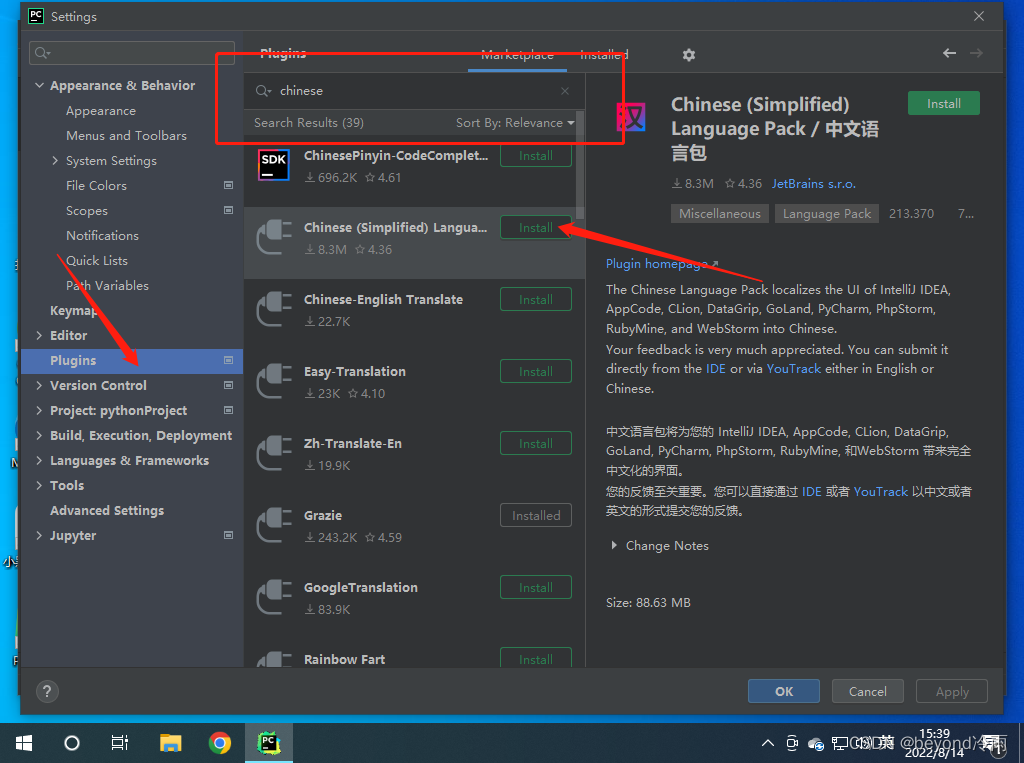This screenshot has height=763, width=1024.
Task: Open the Windows Start menu
Action: (24, 743)
